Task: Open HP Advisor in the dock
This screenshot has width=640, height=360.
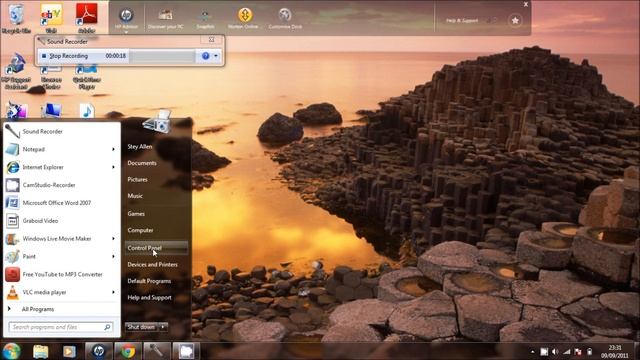Action: (x=126, y=19)
